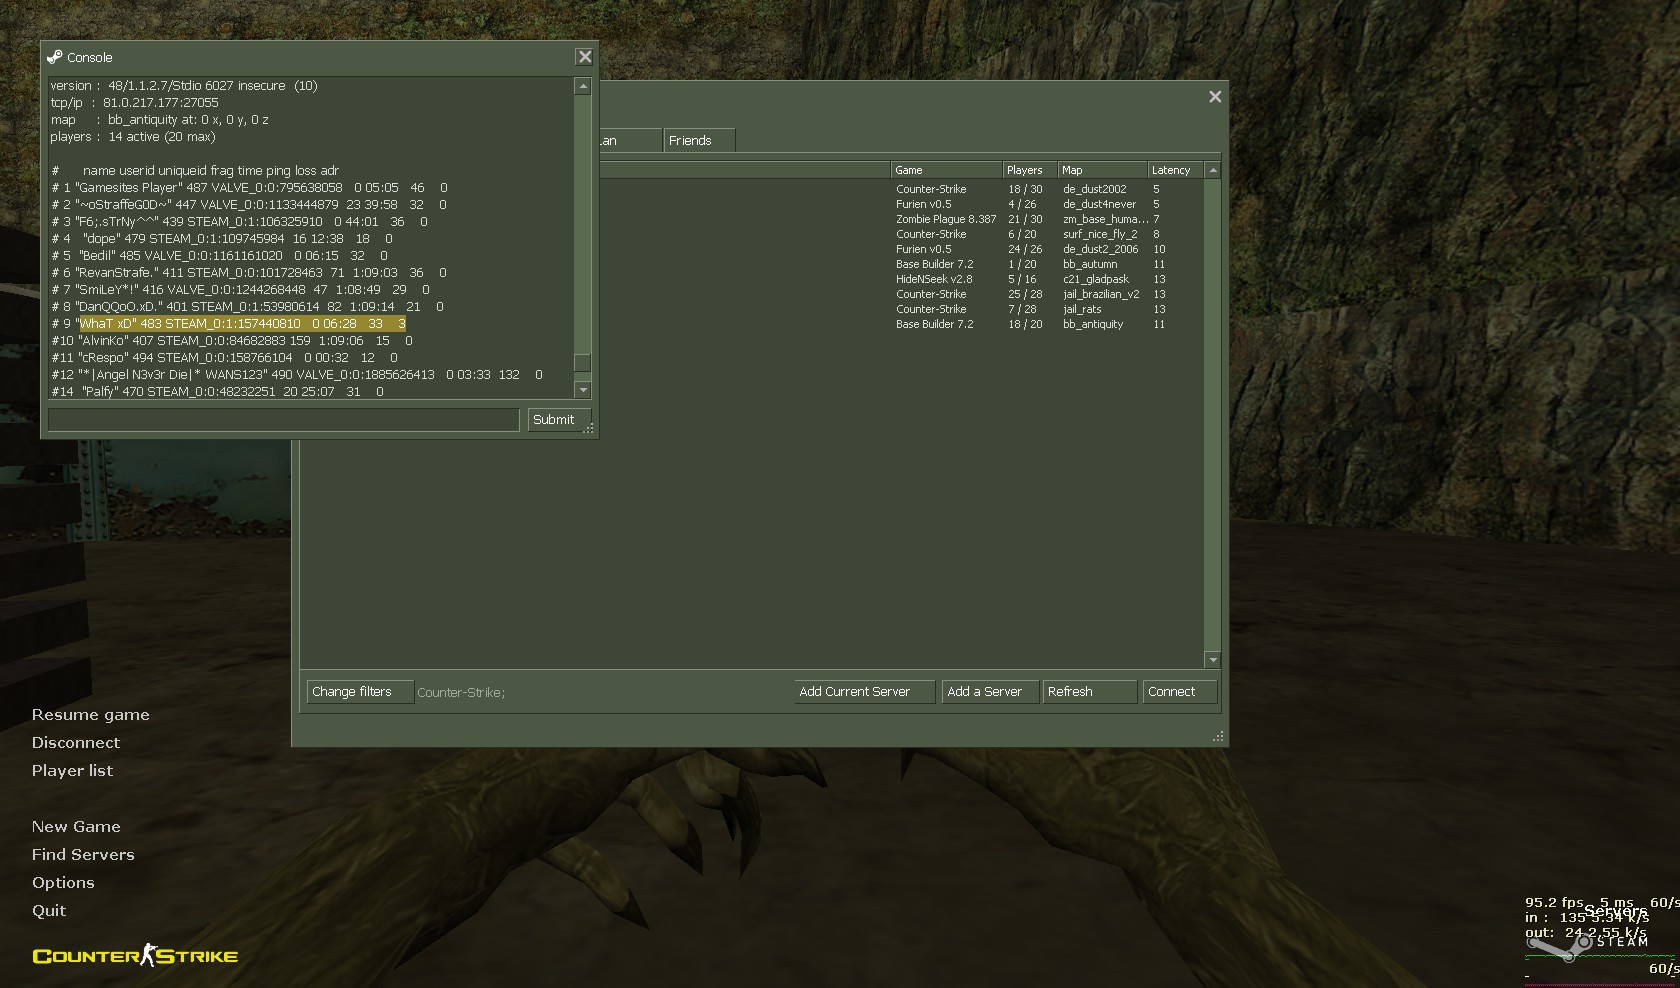Screen dimensions: 1680x988
Task: Quit the game
Action: tap(49, 911)
